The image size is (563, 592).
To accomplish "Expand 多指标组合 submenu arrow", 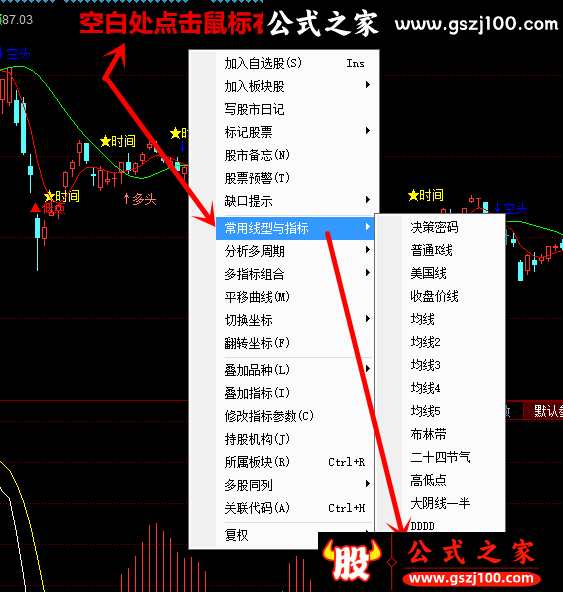I will click(368, 273).
